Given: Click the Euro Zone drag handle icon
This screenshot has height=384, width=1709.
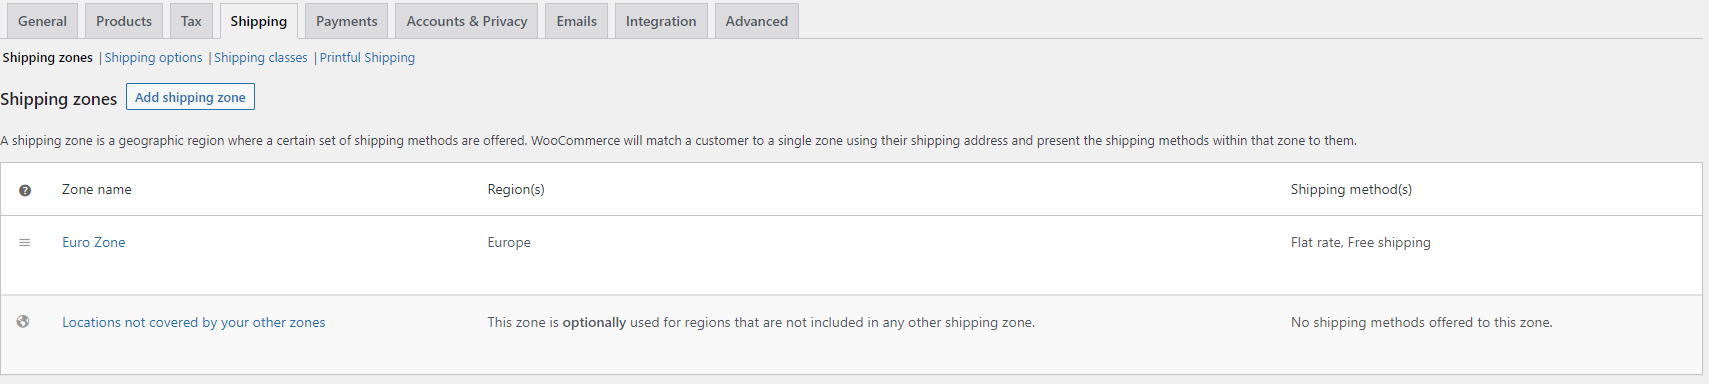Looking at the screenshot, I should 25,243.
